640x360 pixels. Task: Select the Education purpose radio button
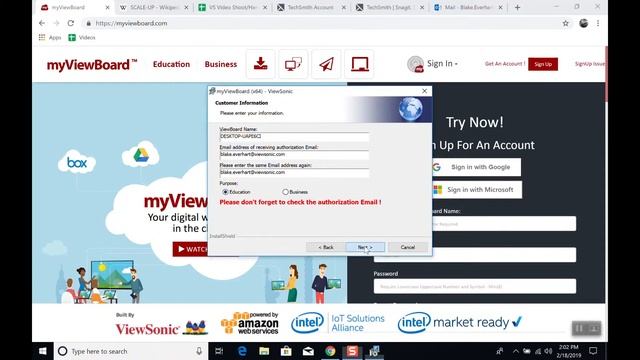pos(225,192)
